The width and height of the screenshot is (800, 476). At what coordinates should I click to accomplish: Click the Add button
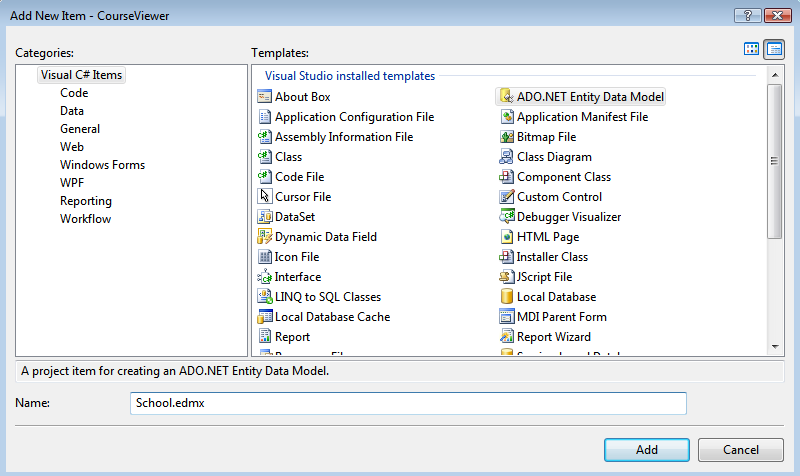(x=646, y=449)
